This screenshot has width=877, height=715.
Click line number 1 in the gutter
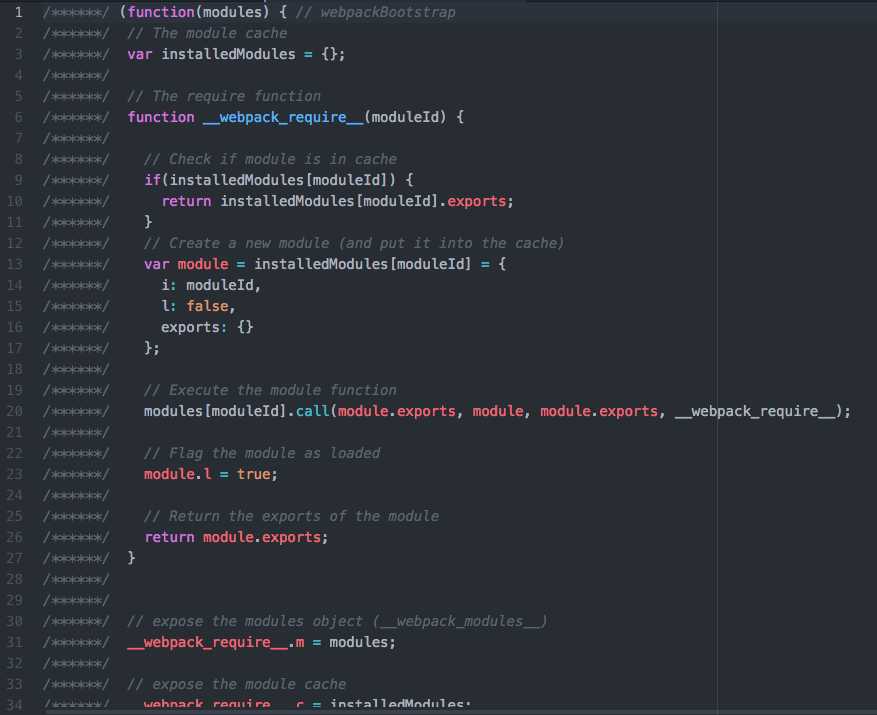point(18,12)
